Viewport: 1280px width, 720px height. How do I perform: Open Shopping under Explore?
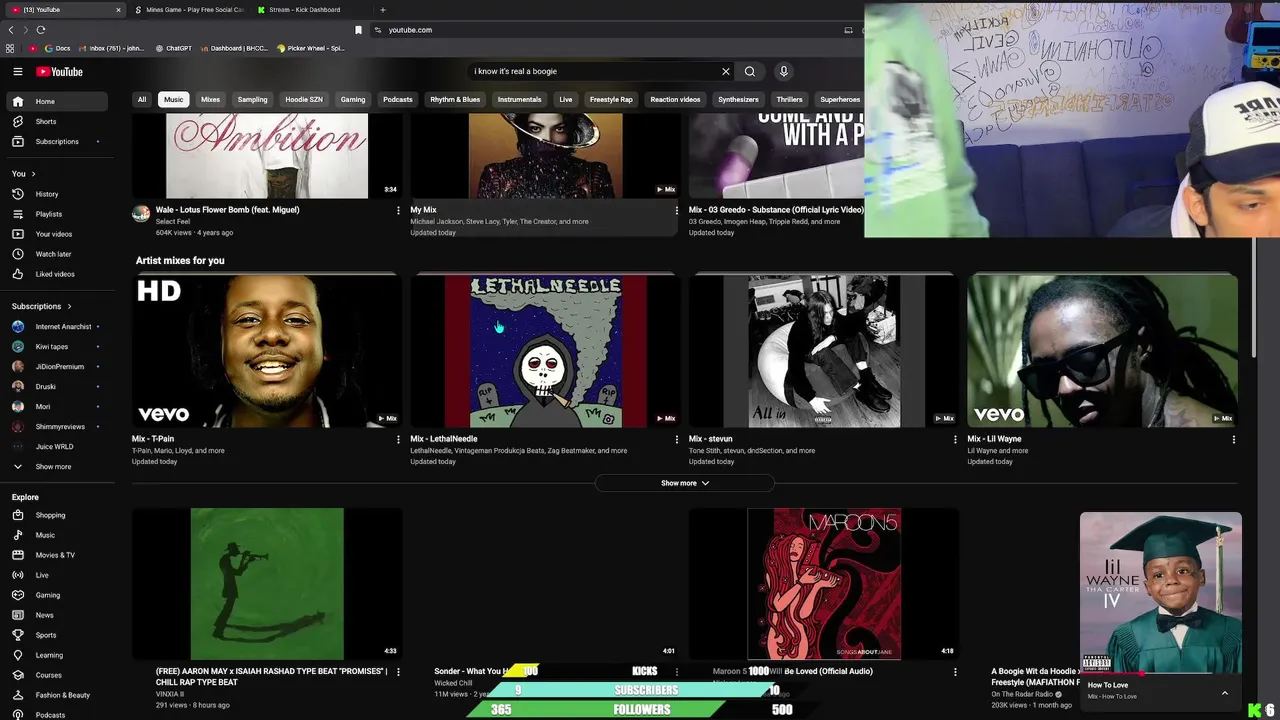[58, 515]
